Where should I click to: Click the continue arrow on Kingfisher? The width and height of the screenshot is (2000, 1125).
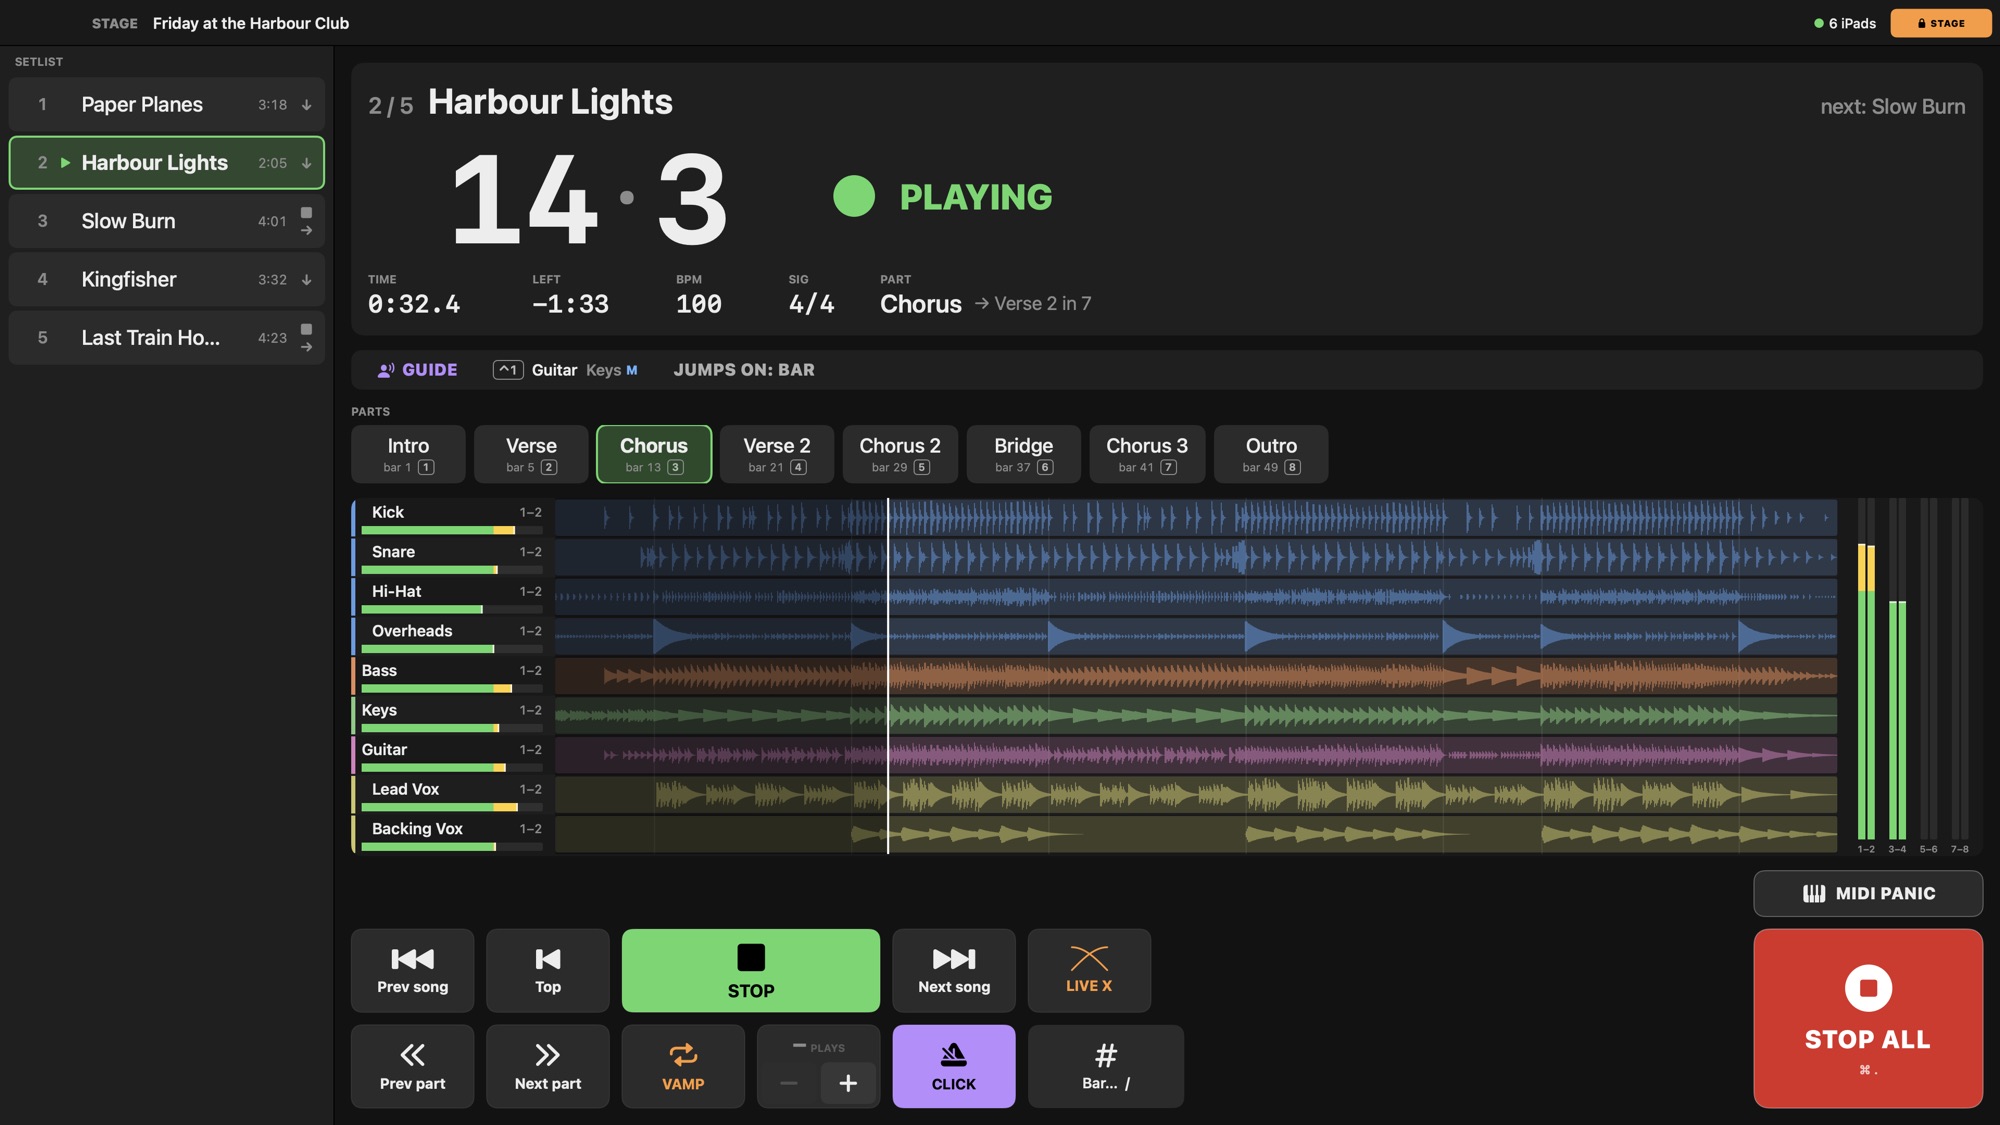(x=306, y=280)
